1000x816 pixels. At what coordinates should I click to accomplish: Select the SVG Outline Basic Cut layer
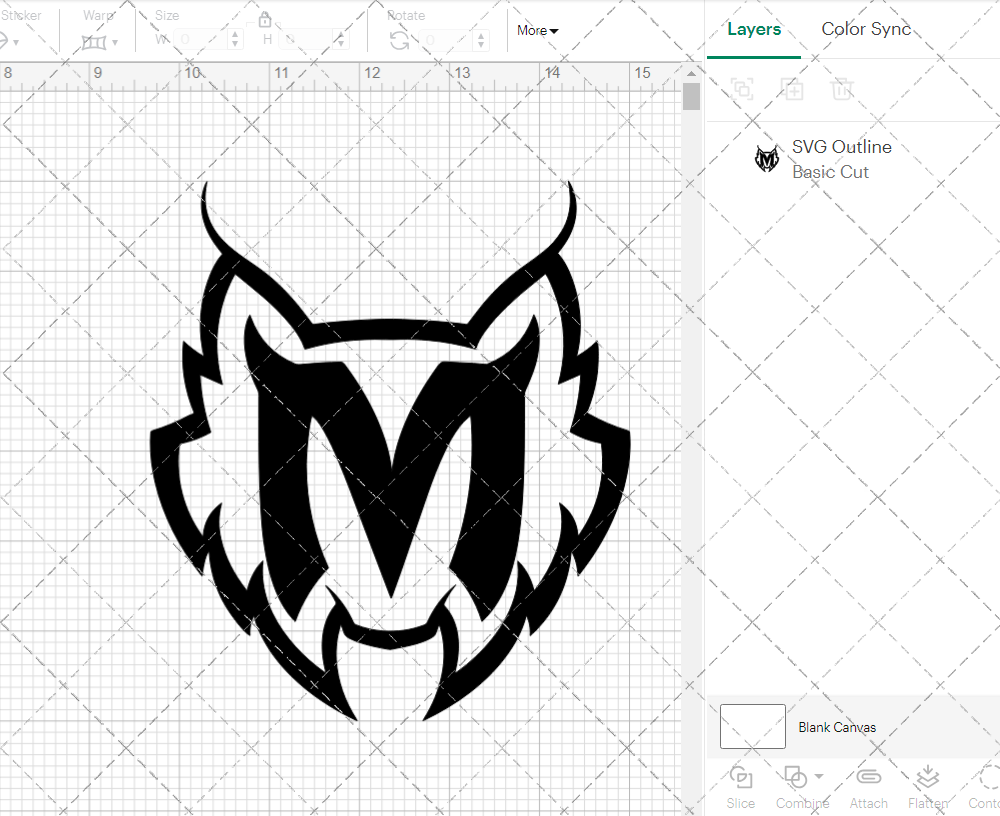click(x=842, y=158)
